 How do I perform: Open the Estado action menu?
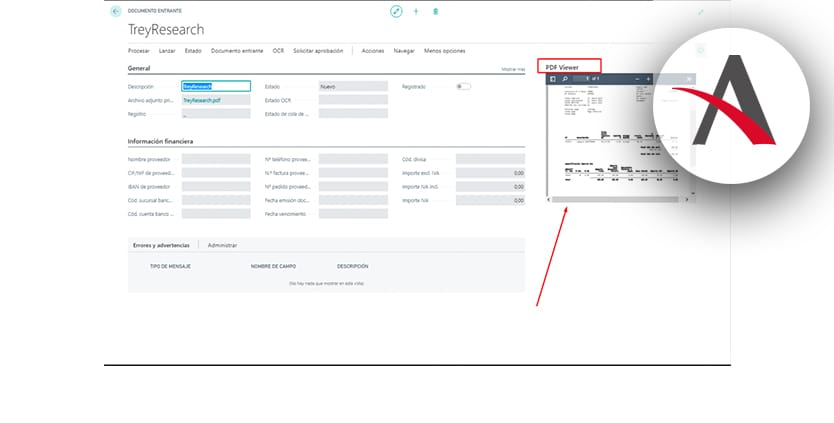[x=193, y=51]
